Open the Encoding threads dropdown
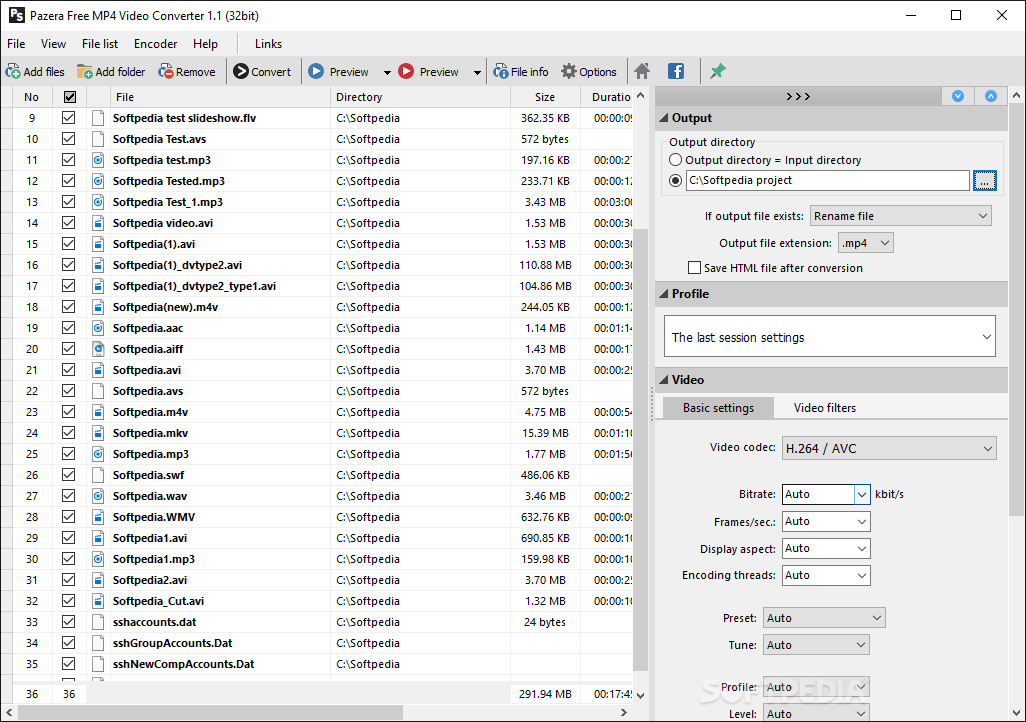Viewport: 1026px width, 722px height. tap(826, 575)
